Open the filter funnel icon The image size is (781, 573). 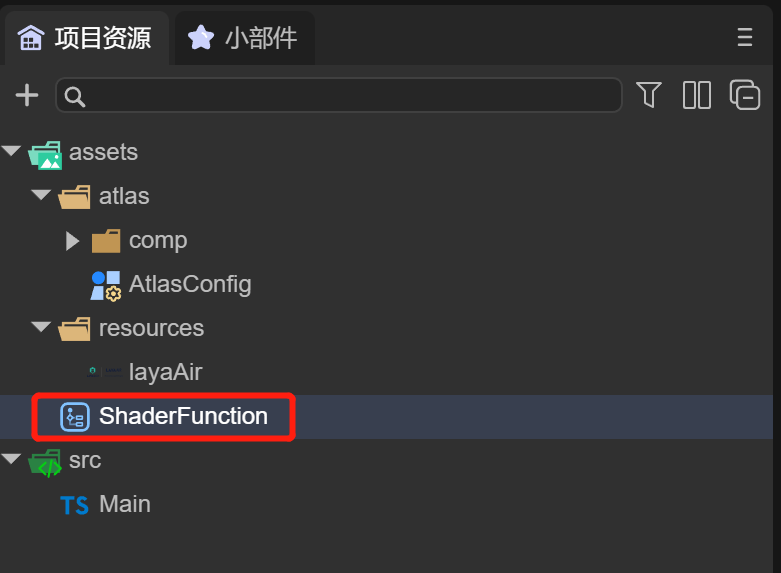[649, 95]
